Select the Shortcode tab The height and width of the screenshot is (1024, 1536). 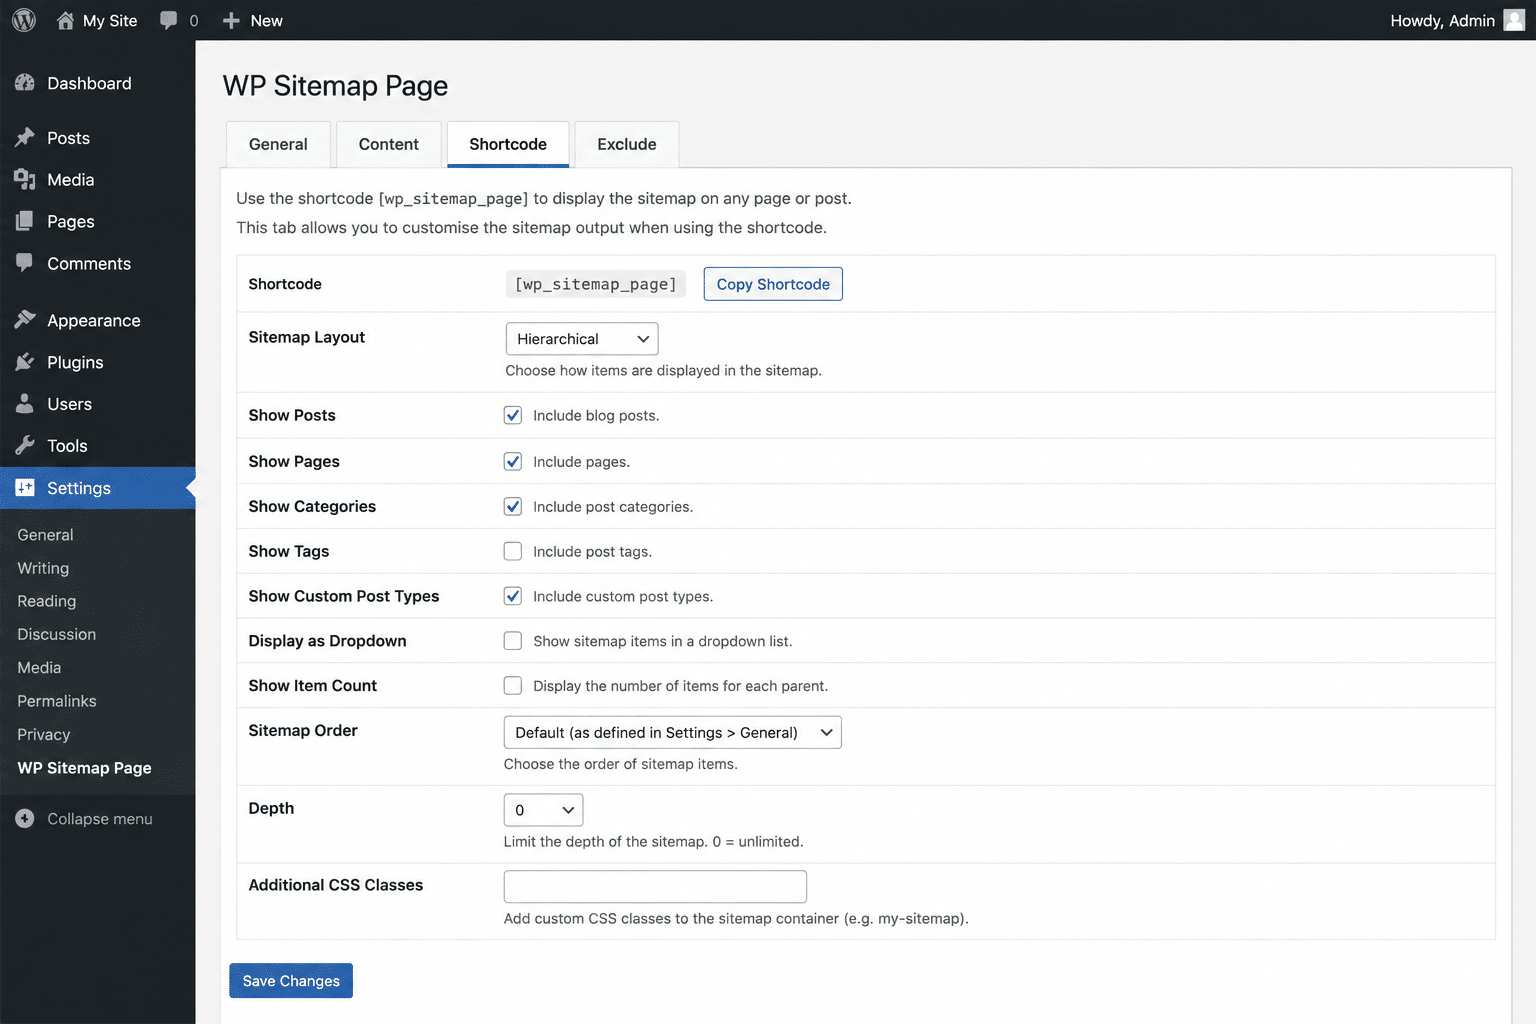click(x=508, y=144)
